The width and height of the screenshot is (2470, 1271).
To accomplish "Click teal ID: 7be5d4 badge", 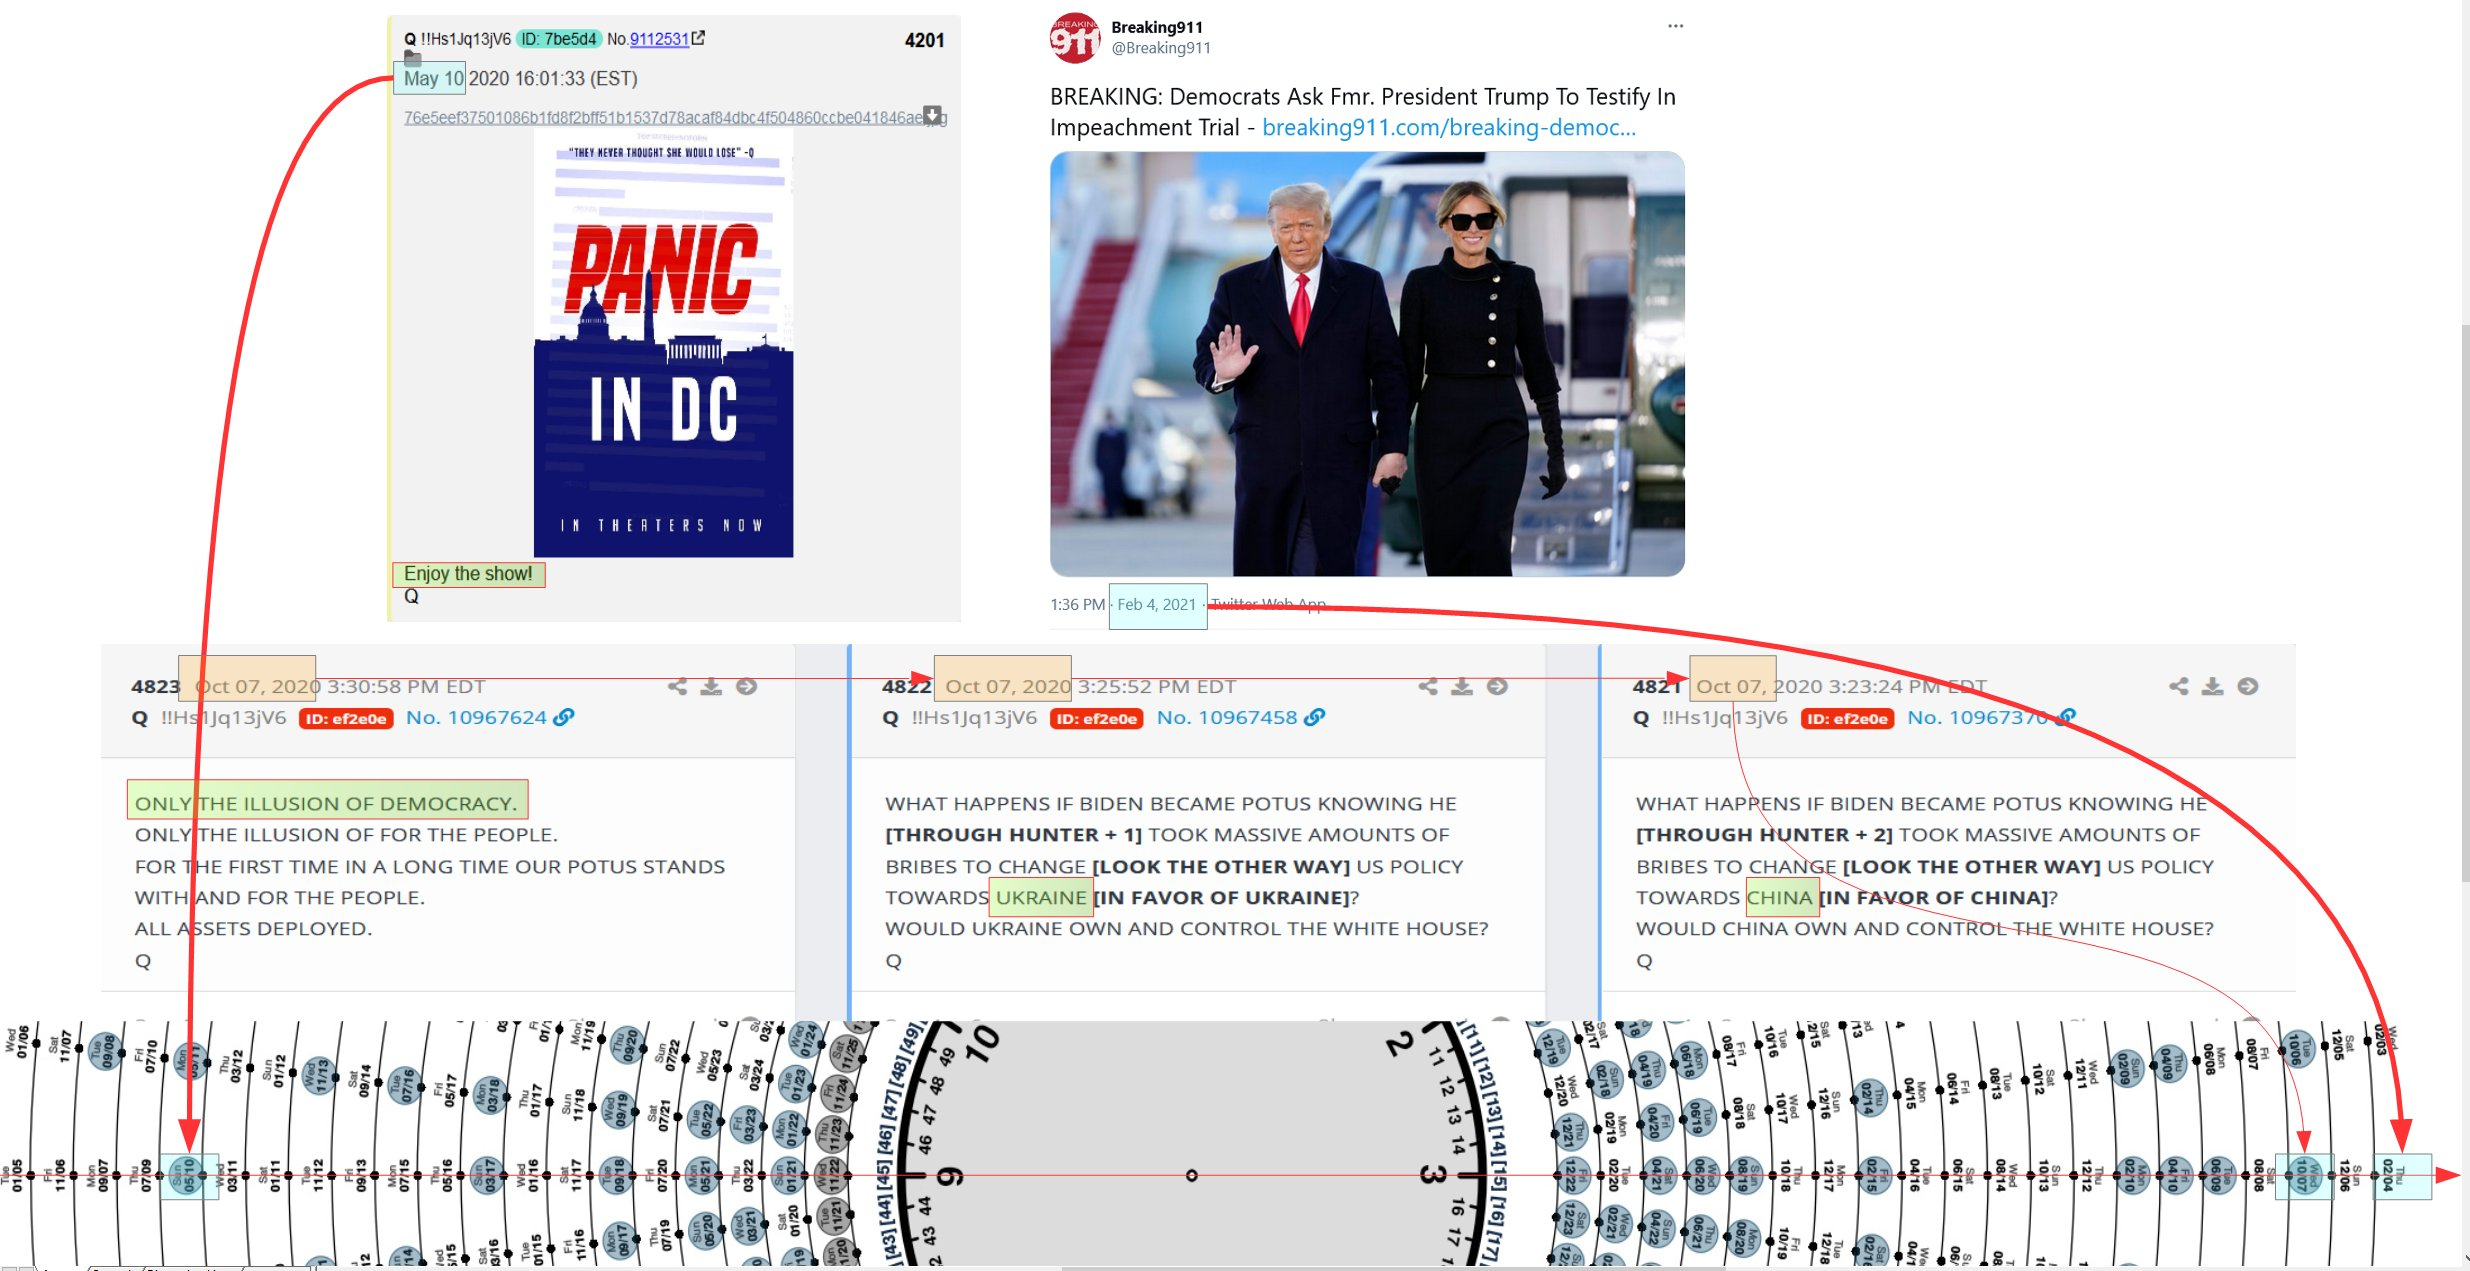I will pos(558,39).
